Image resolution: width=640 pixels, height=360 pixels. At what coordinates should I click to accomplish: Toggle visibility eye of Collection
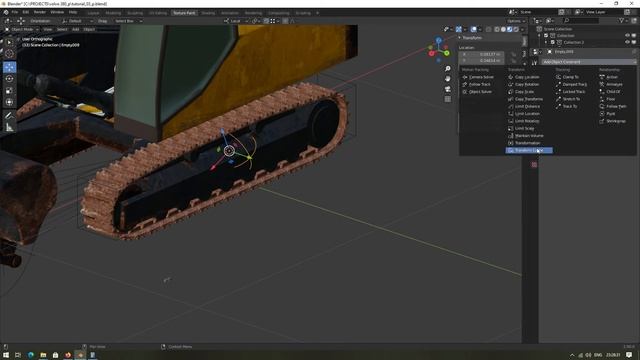627,36
